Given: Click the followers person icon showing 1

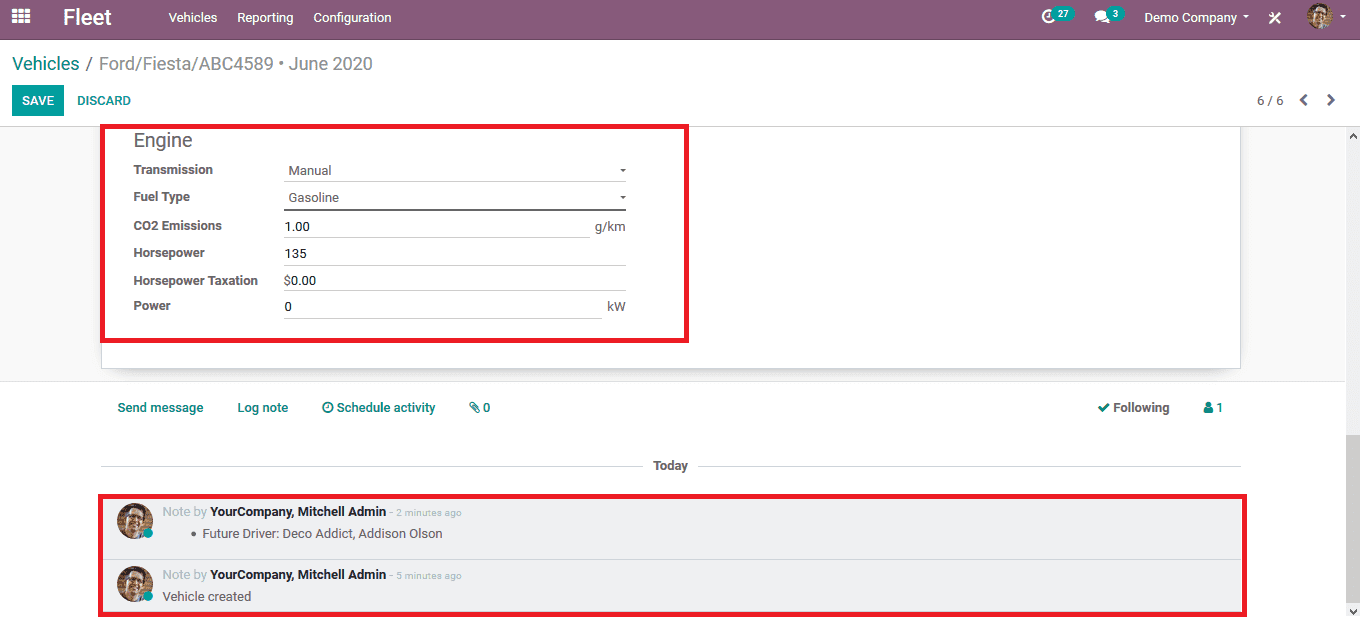Looking at the screenshot, I should (1213, 408).
